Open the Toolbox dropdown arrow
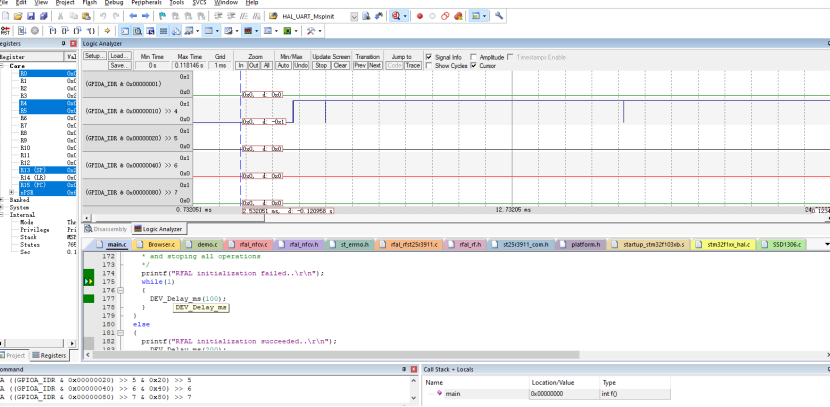This screenshot has height=407, width=830. [x=320, y=31]
